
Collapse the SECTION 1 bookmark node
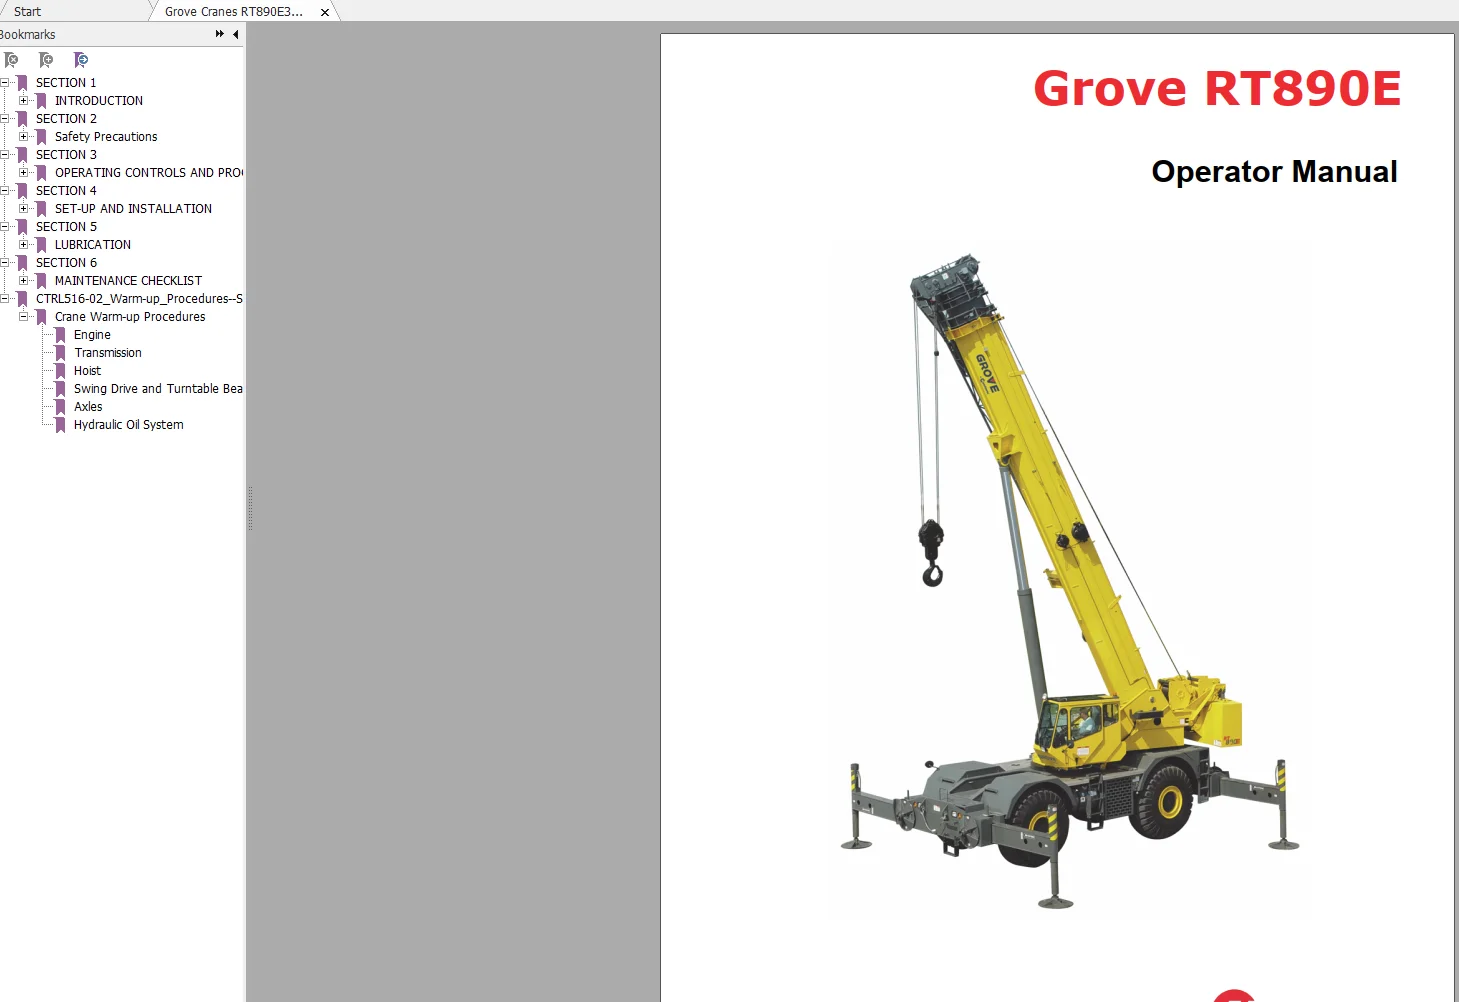5,83
